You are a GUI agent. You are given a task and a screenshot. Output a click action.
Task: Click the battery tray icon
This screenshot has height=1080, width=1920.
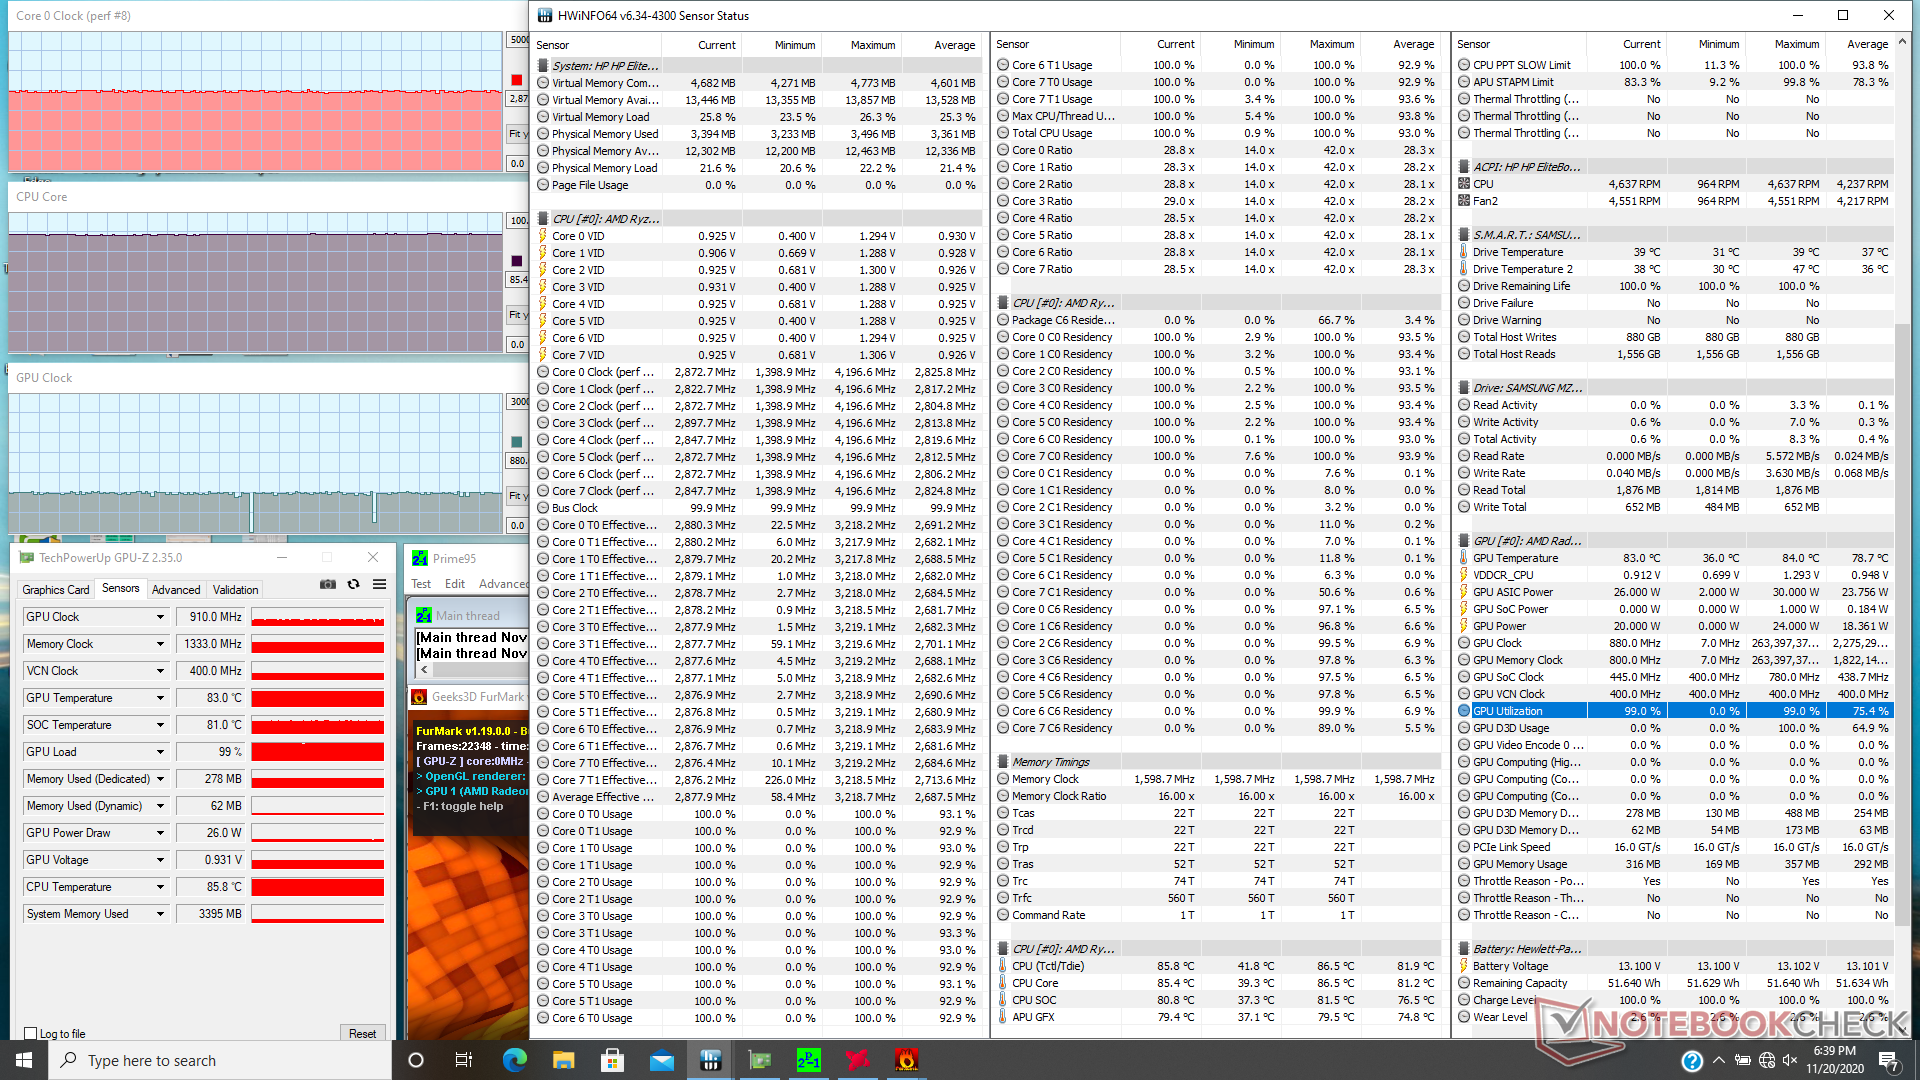(1742, 1060)
